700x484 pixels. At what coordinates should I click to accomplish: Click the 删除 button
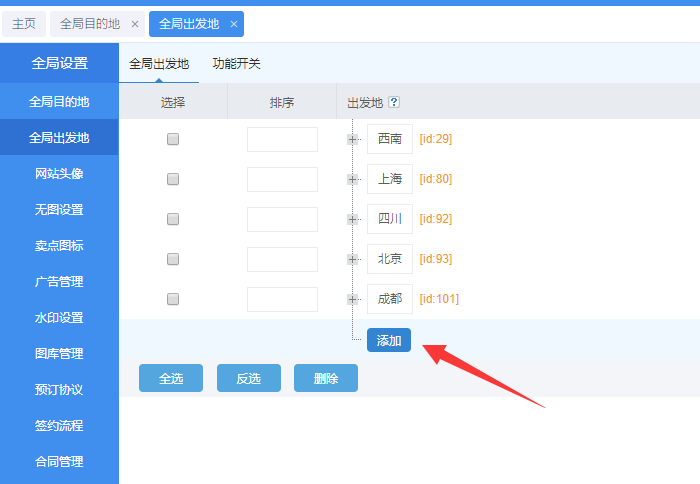(325, 378)
